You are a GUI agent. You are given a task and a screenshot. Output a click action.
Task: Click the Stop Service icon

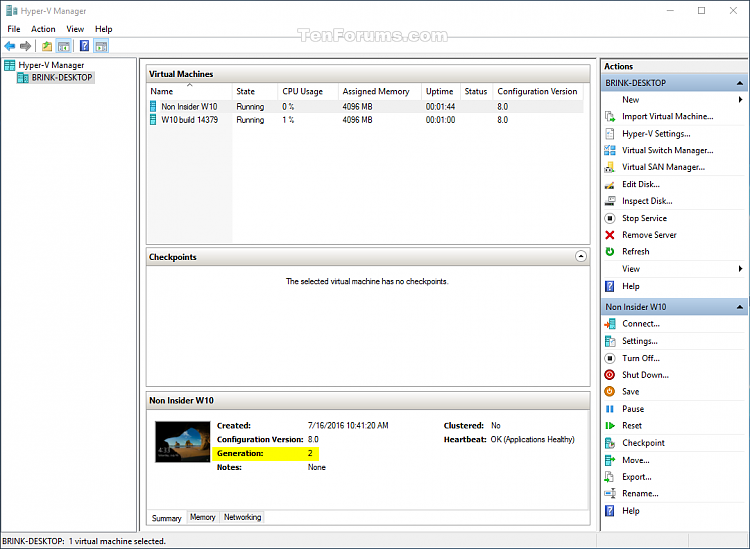[610, 218]
